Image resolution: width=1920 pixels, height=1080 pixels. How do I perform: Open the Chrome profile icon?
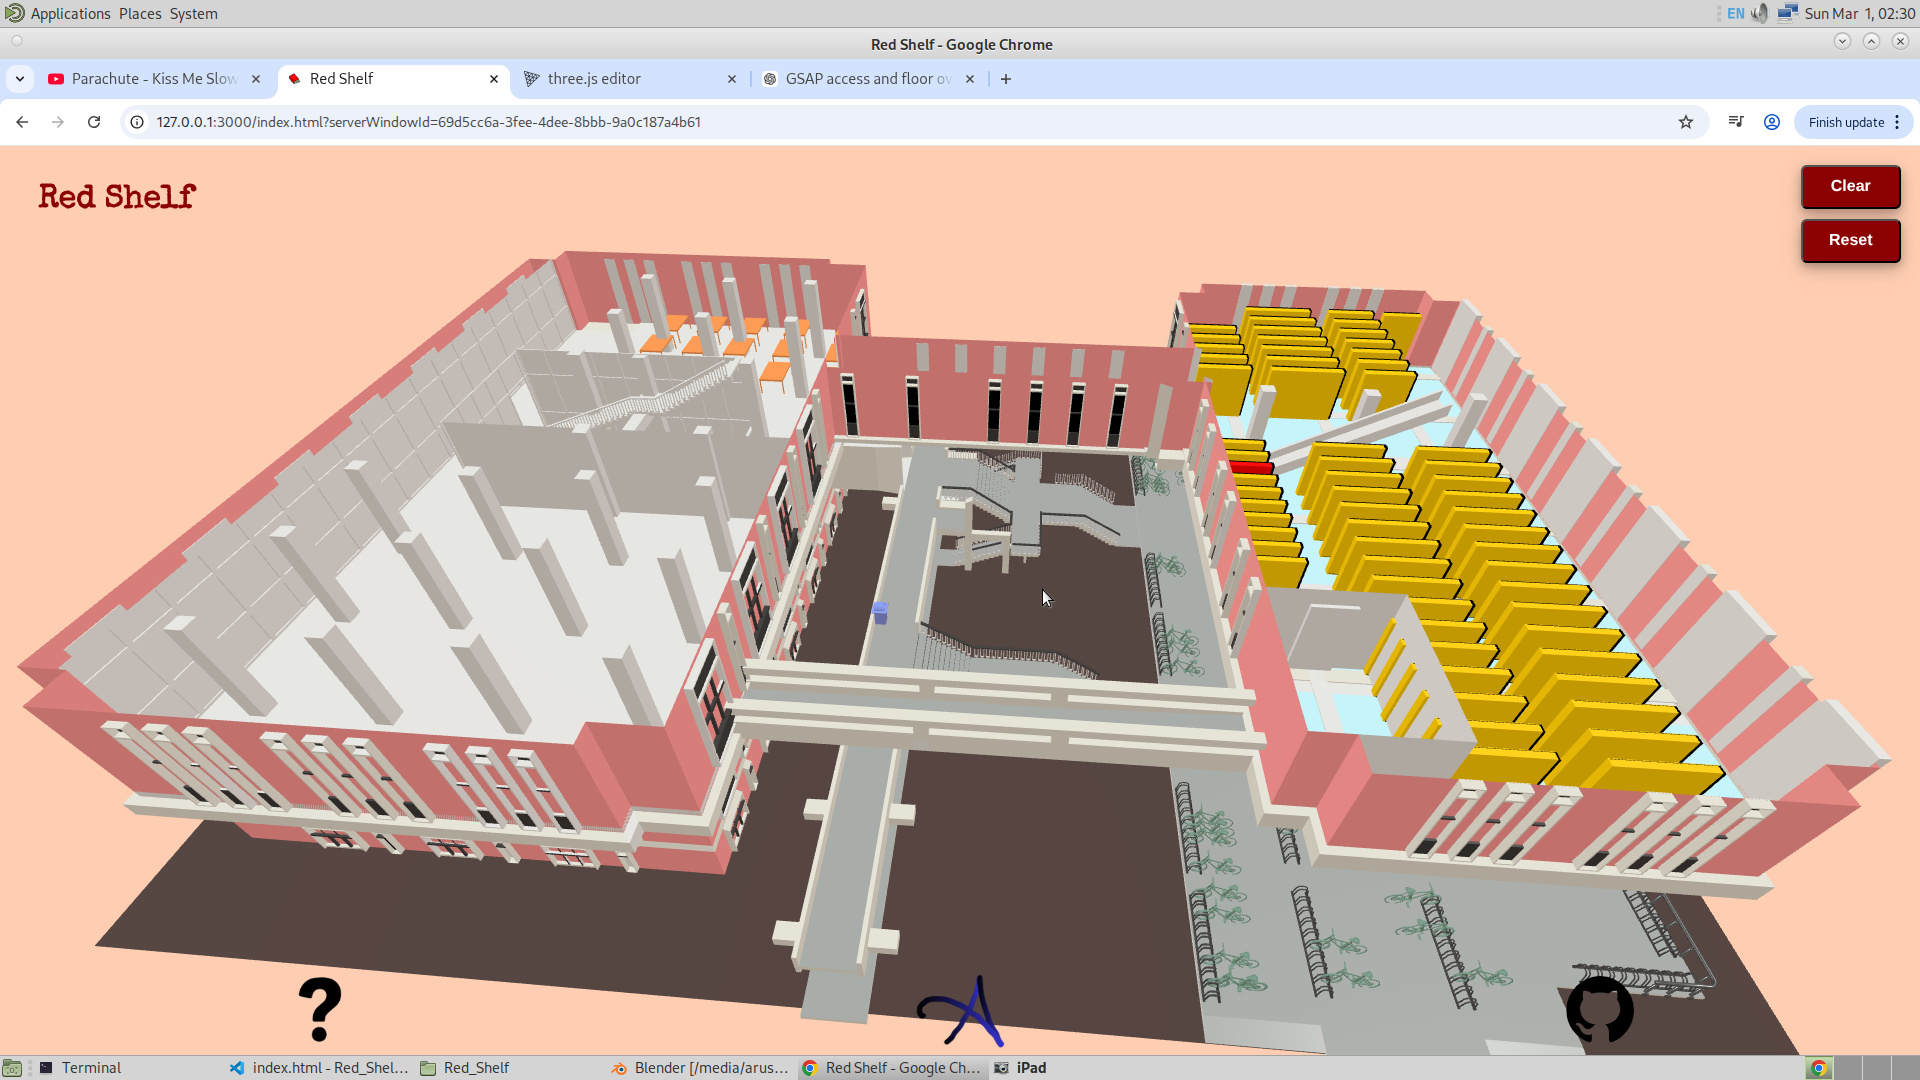(1771, 122)
